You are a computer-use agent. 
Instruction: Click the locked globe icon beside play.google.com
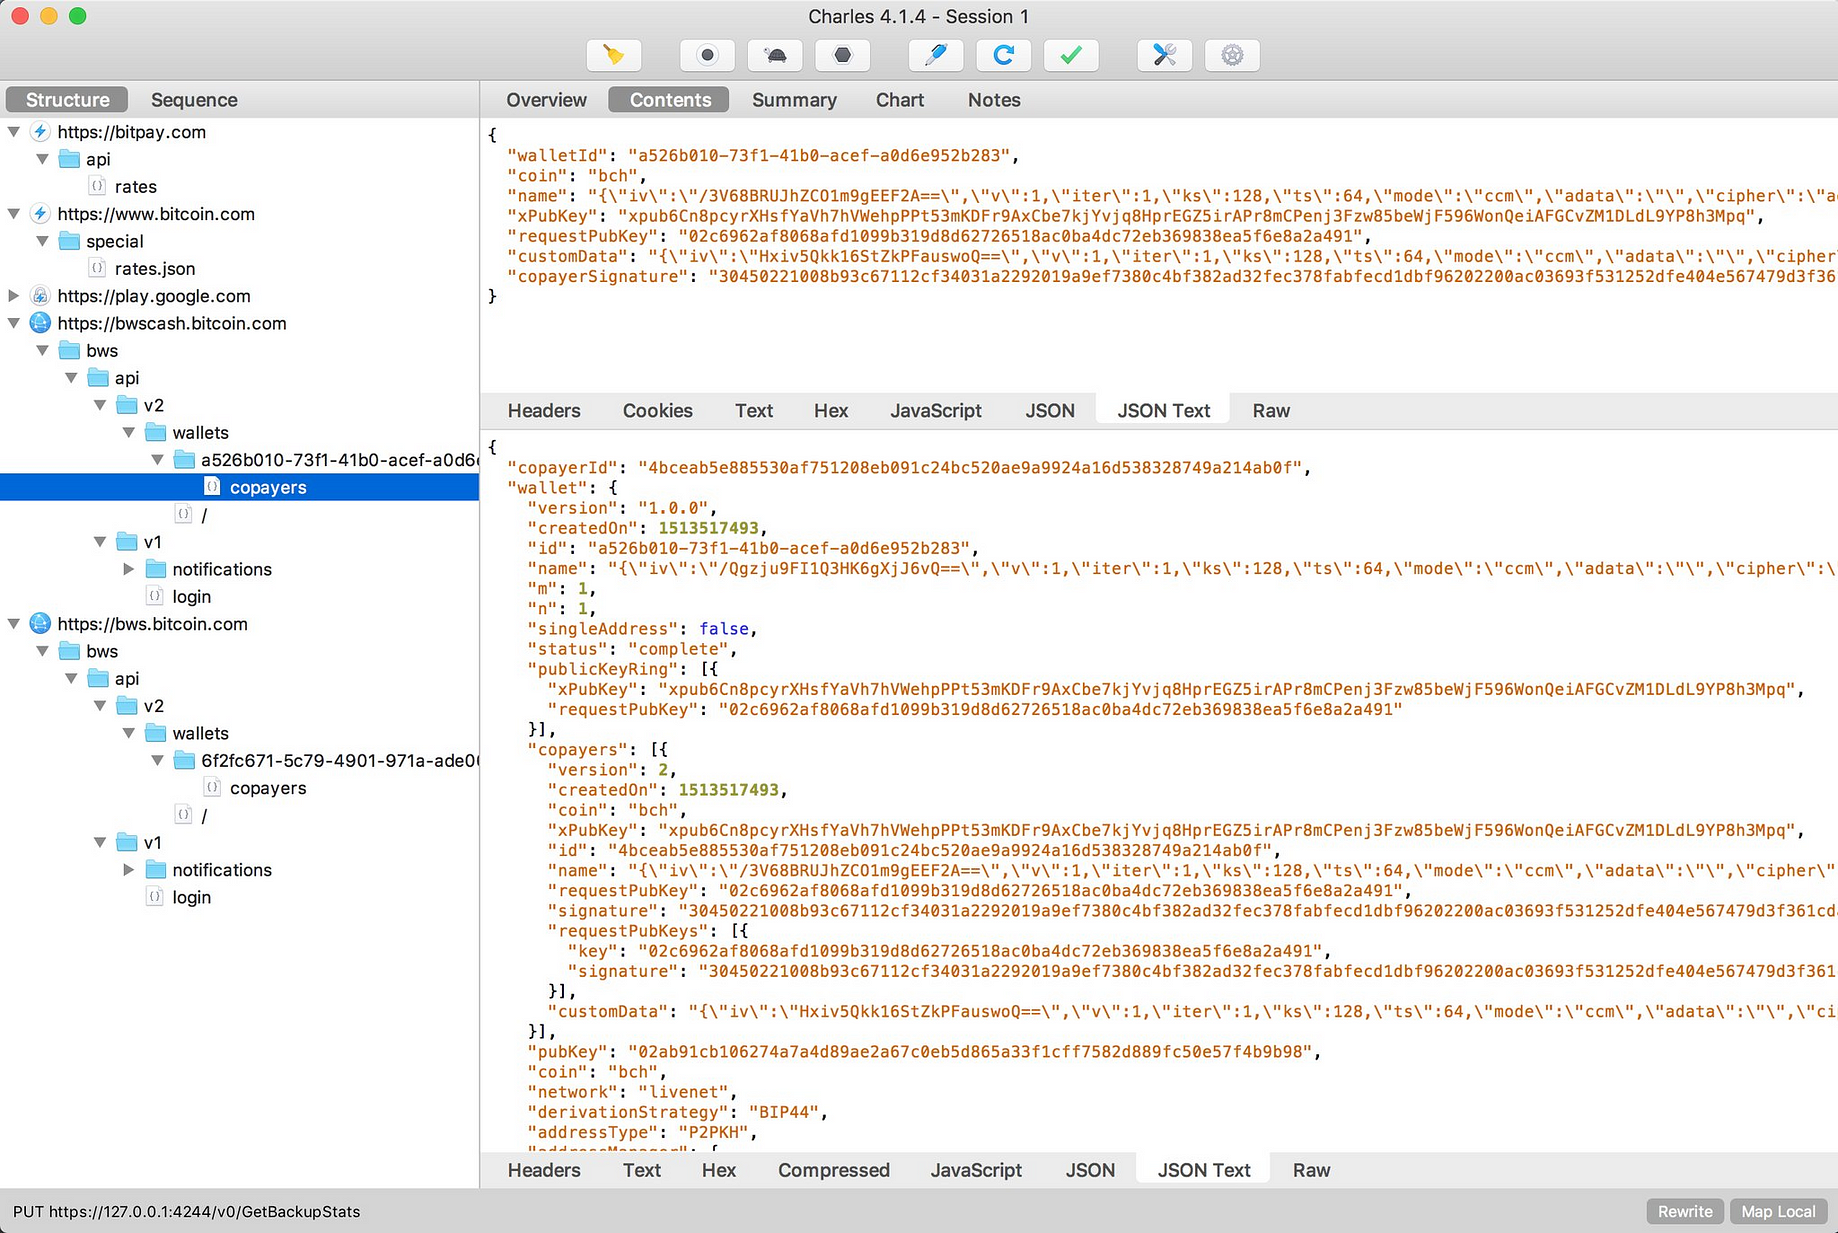pyautogui.click(x=40, y=296)
